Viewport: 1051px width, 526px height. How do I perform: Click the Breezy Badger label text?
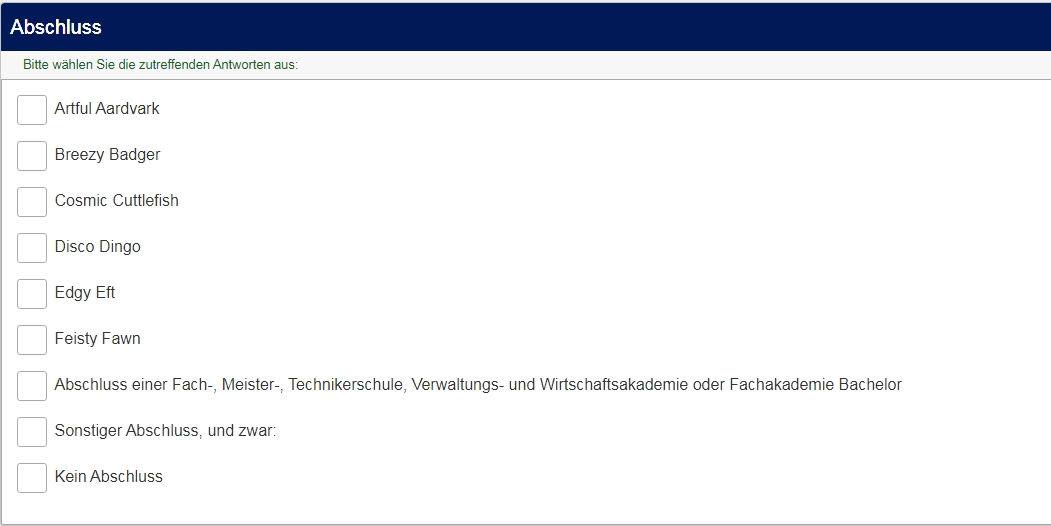107,155
